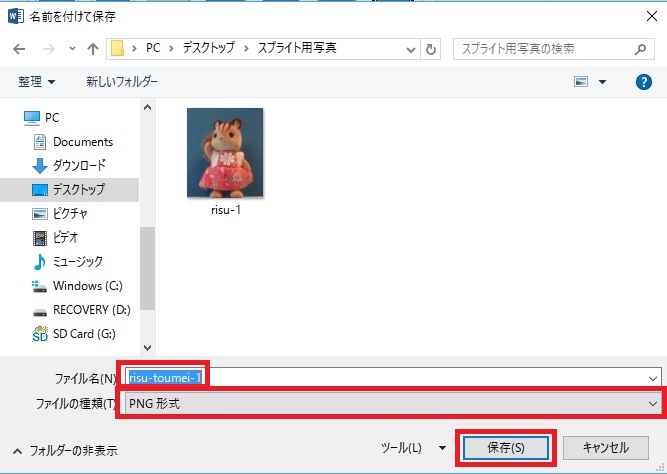Select PC in the navigation tree
The height and width of the screenshot is (474, 667).
click(x=52, y=117)
